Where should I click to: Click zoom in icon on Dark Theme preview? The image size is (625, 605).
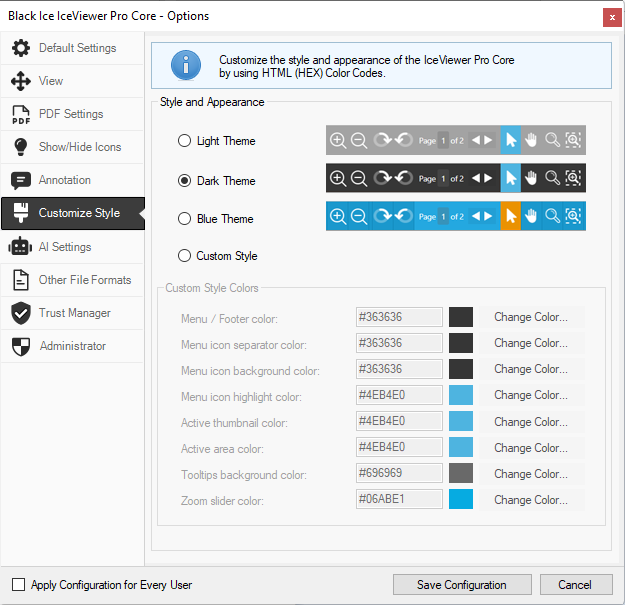[338, 178]
